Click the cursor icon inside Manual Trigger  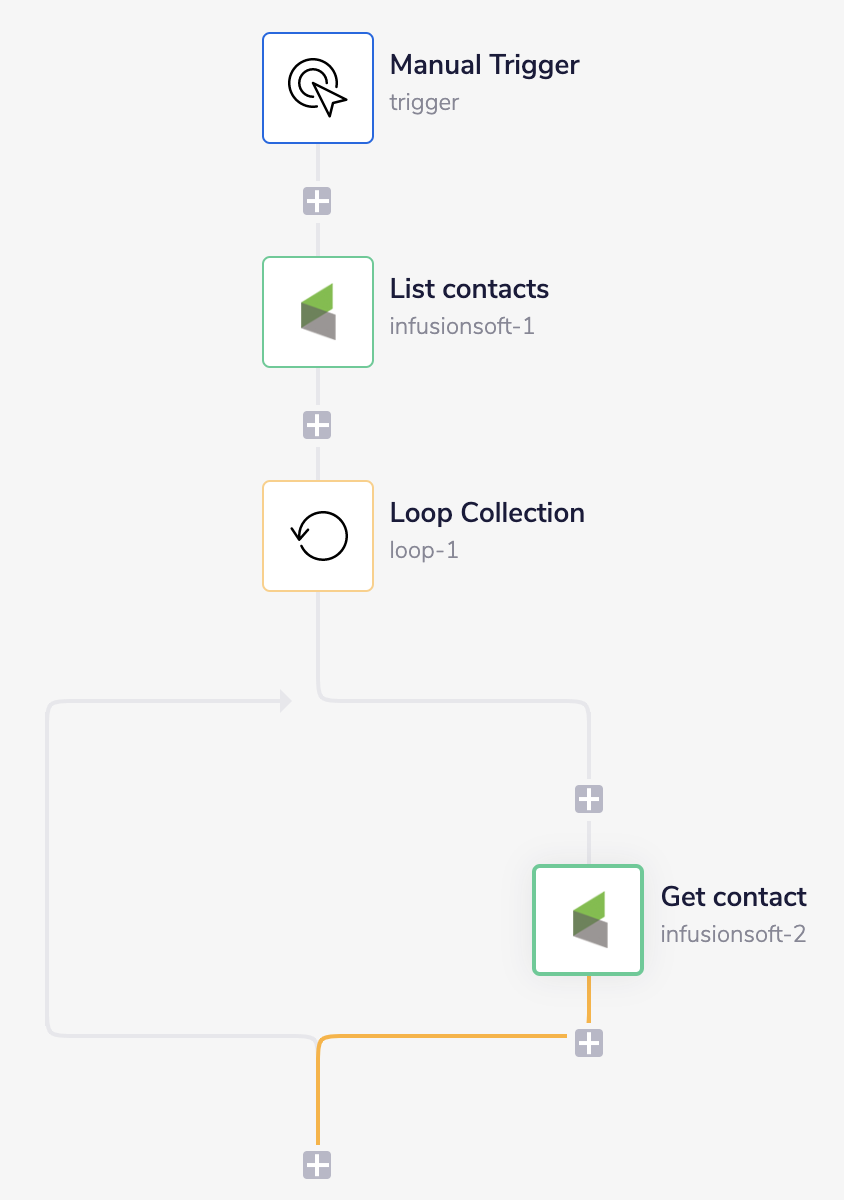[317, 87]
